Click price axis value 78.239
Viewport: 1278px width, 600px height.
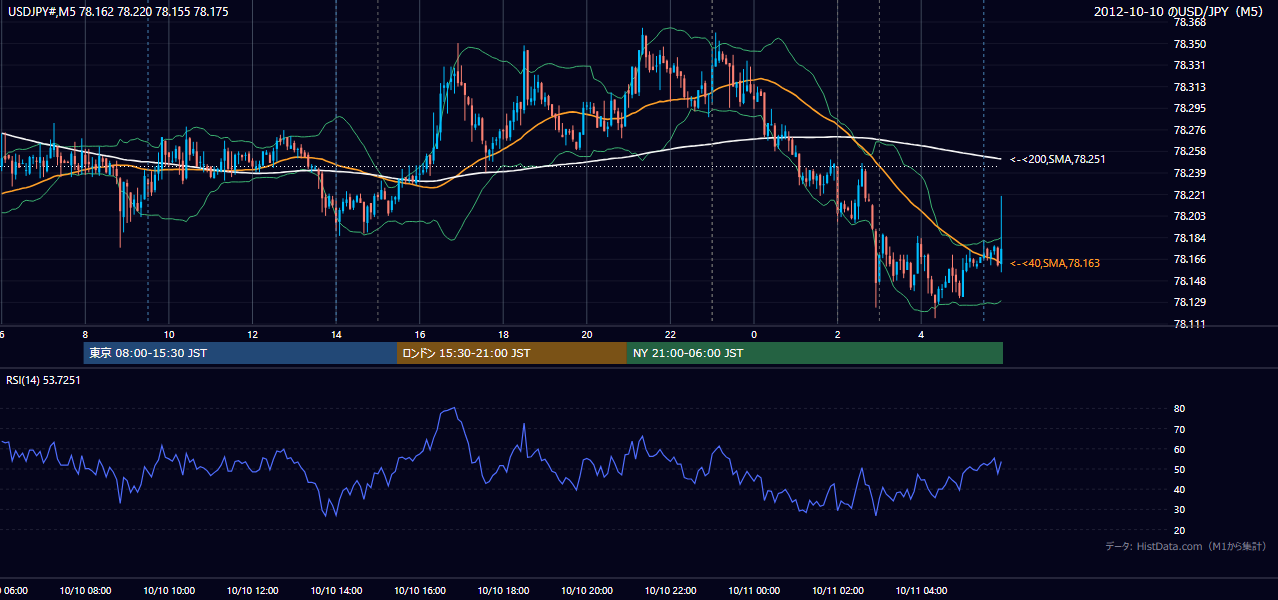pos(1190,173)
